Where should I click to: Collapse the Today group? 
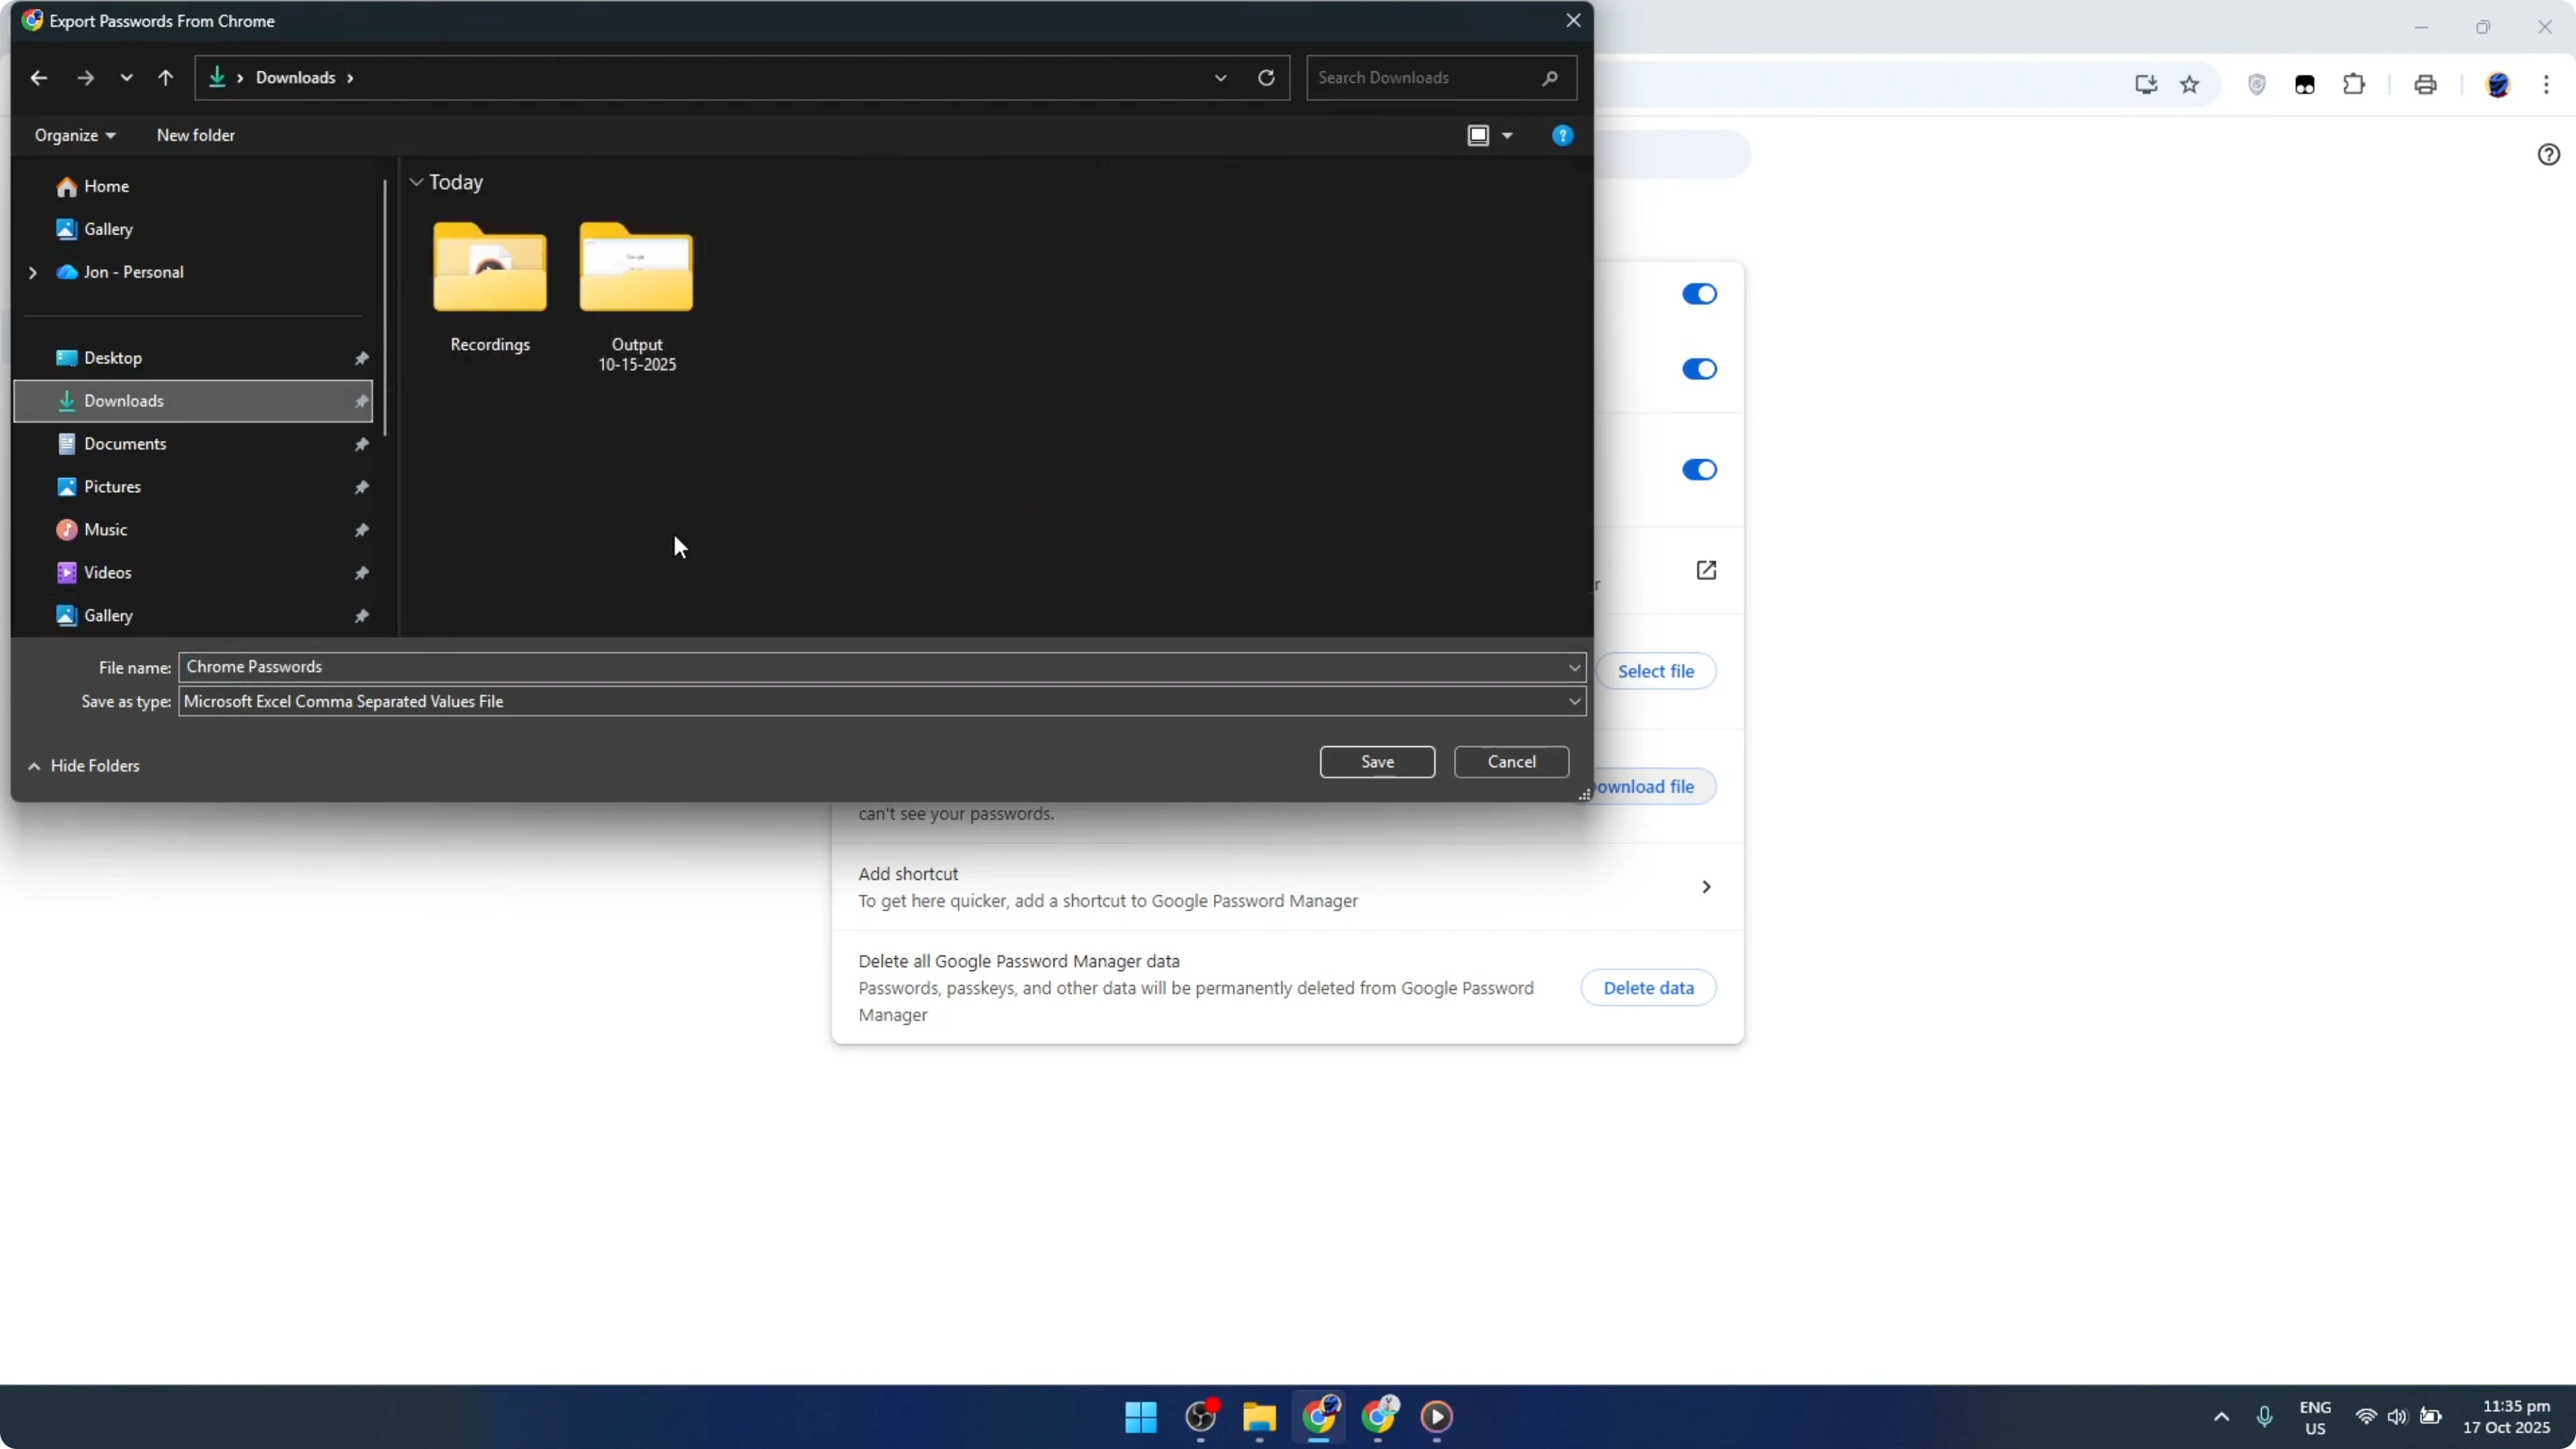[x=416, y=182]
